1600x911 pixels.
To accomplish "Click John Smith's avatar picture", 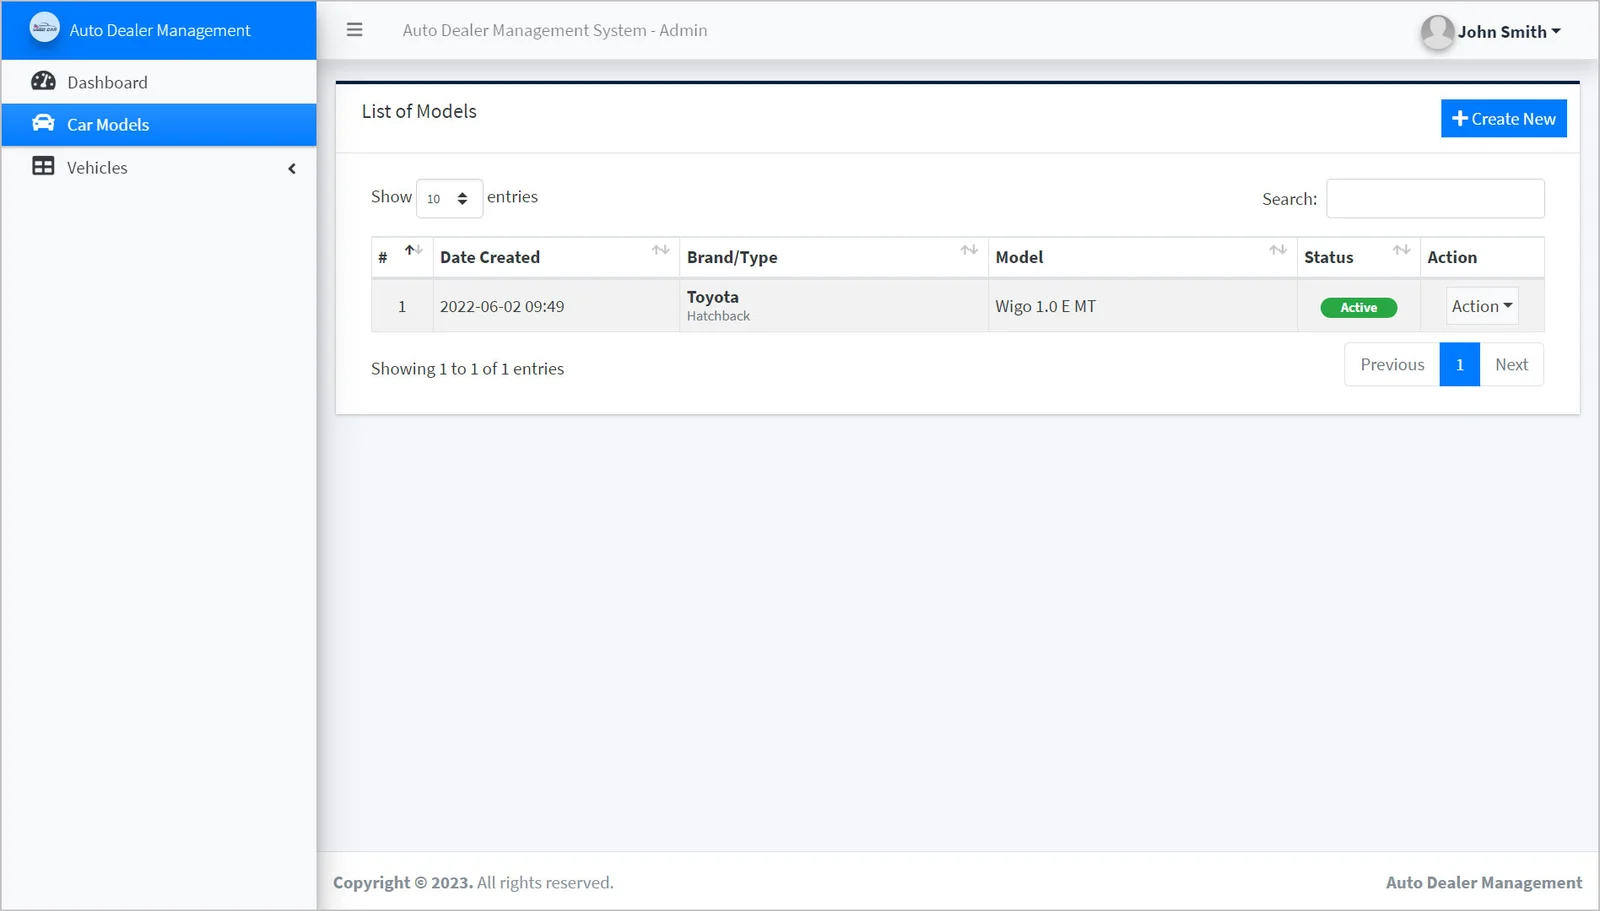I will point(1437,31).
